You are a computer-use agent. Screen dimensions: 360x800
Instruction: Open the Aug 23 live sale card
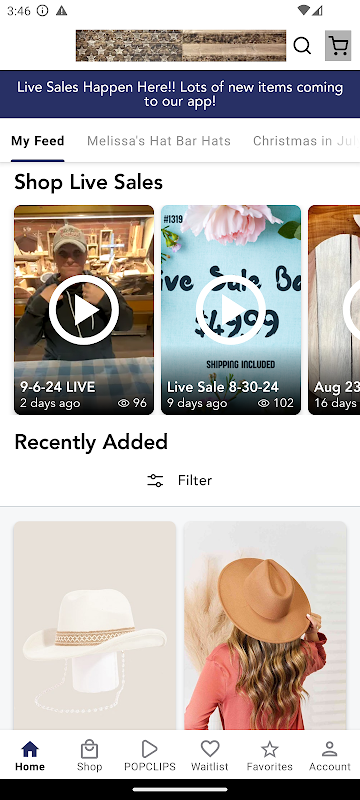(x=334, y=310)
